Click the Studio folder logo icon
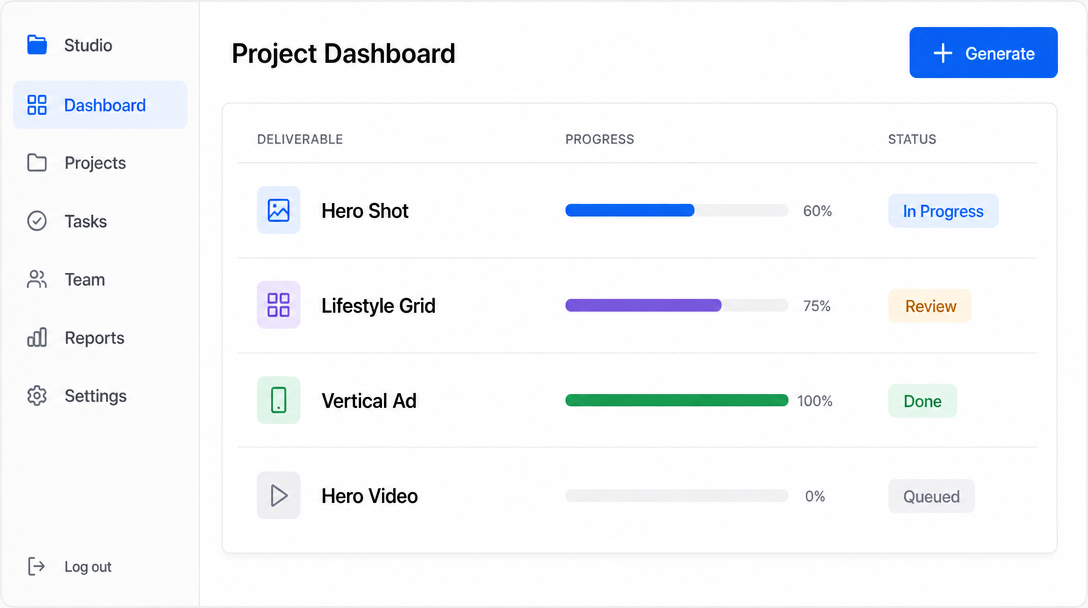The image size is (1088, 608). 37,45
